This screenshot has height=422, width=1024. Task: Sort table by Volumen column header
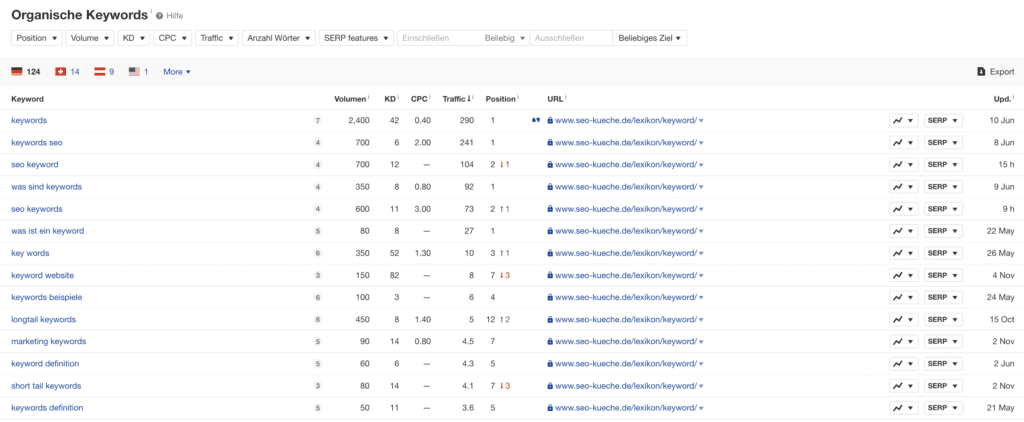[x=350, y=99]
